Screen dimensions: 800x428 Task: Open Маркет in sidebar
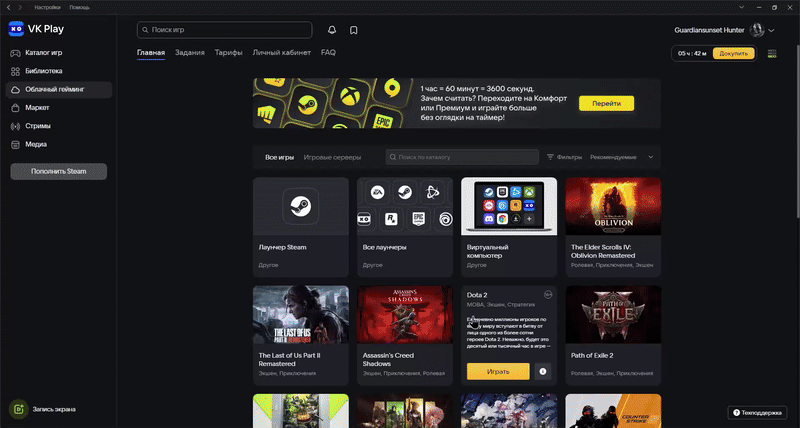(x=59, y=108)
